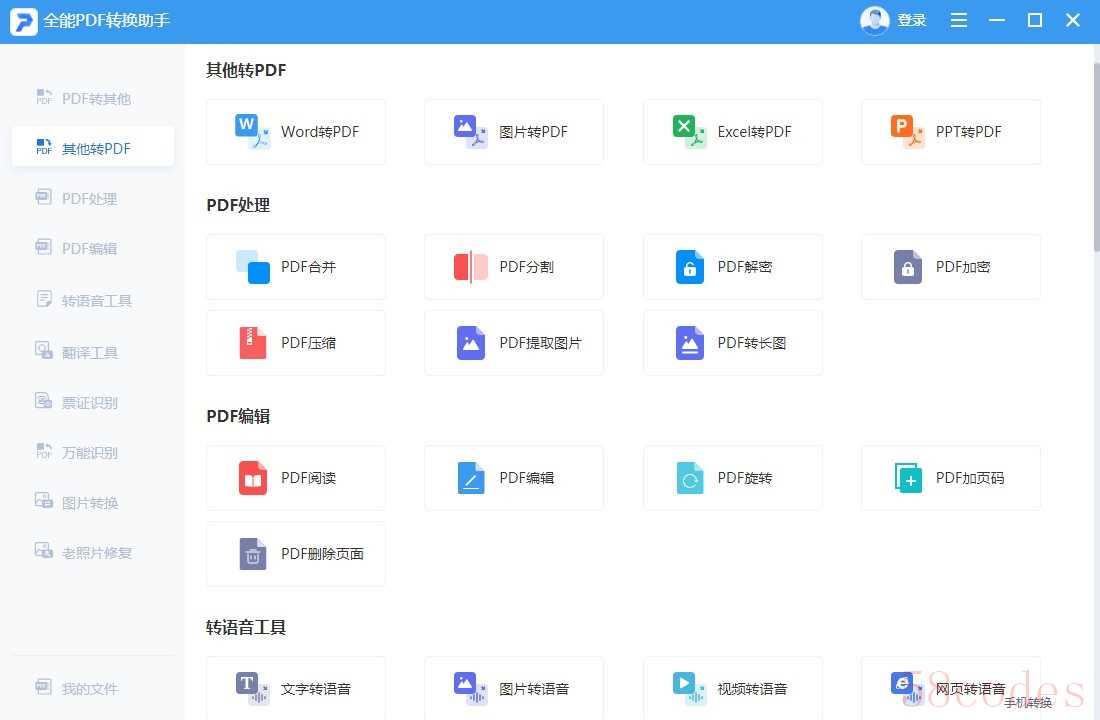Image resolution: width=1100 pixels, height=720 pixels.
Task: Open the PPT转PDF converter
Action: (951, 132)
